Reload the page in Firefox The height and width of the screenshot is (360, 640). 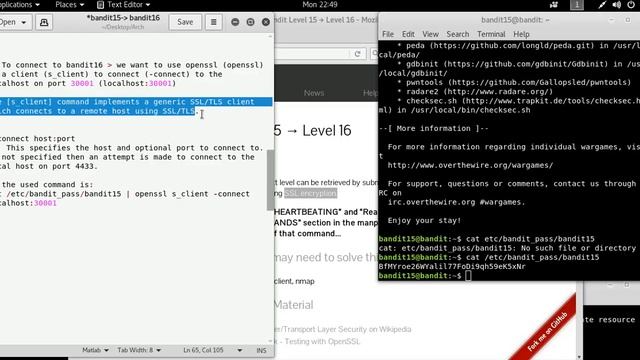[358, 54]
